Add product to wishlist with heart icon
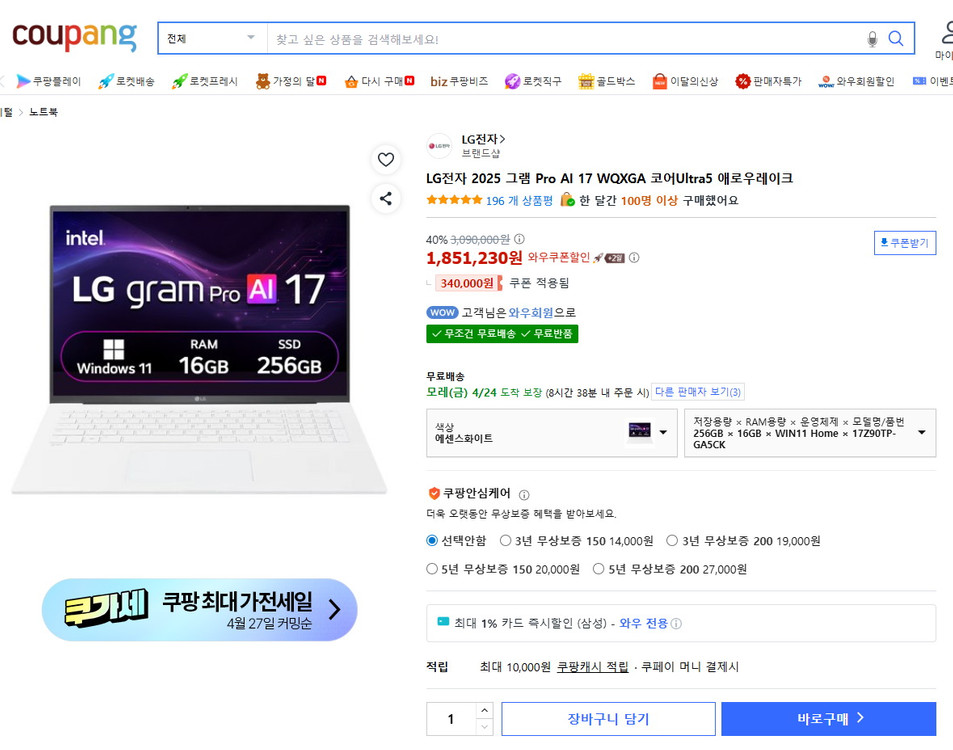 386,160
